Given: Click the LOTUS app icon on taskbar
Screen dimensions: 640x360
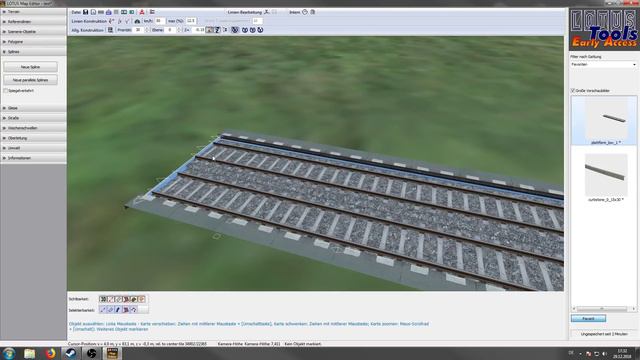Looking at the screenshot, I should point(112,353).
